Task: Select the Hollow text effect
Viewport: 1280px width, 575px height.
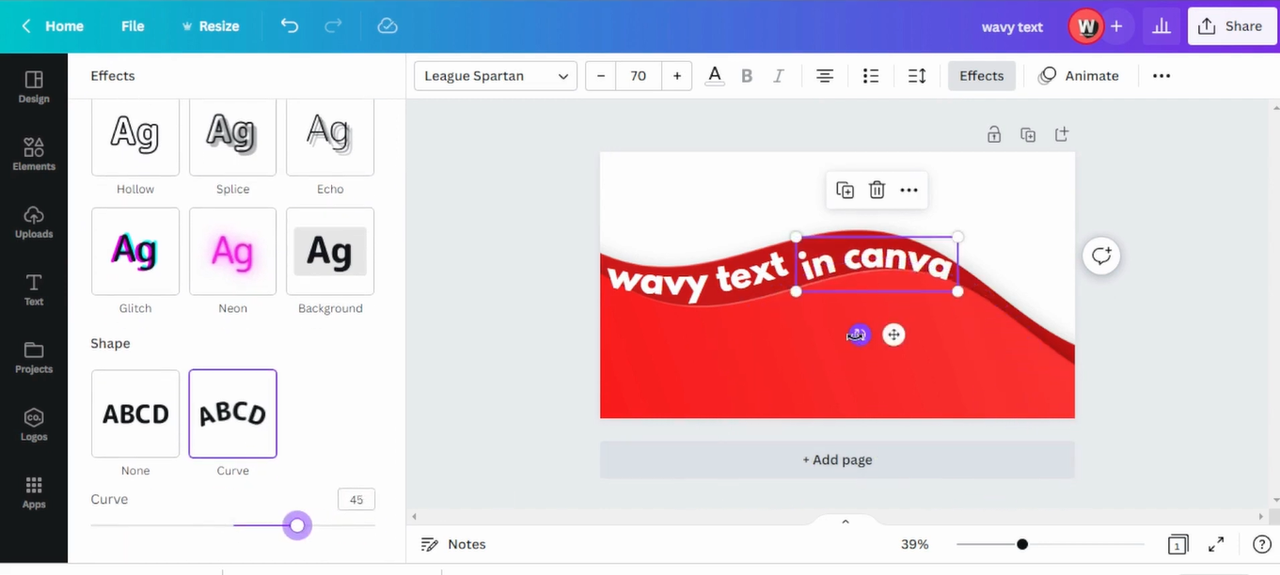Action: [135, 138]
